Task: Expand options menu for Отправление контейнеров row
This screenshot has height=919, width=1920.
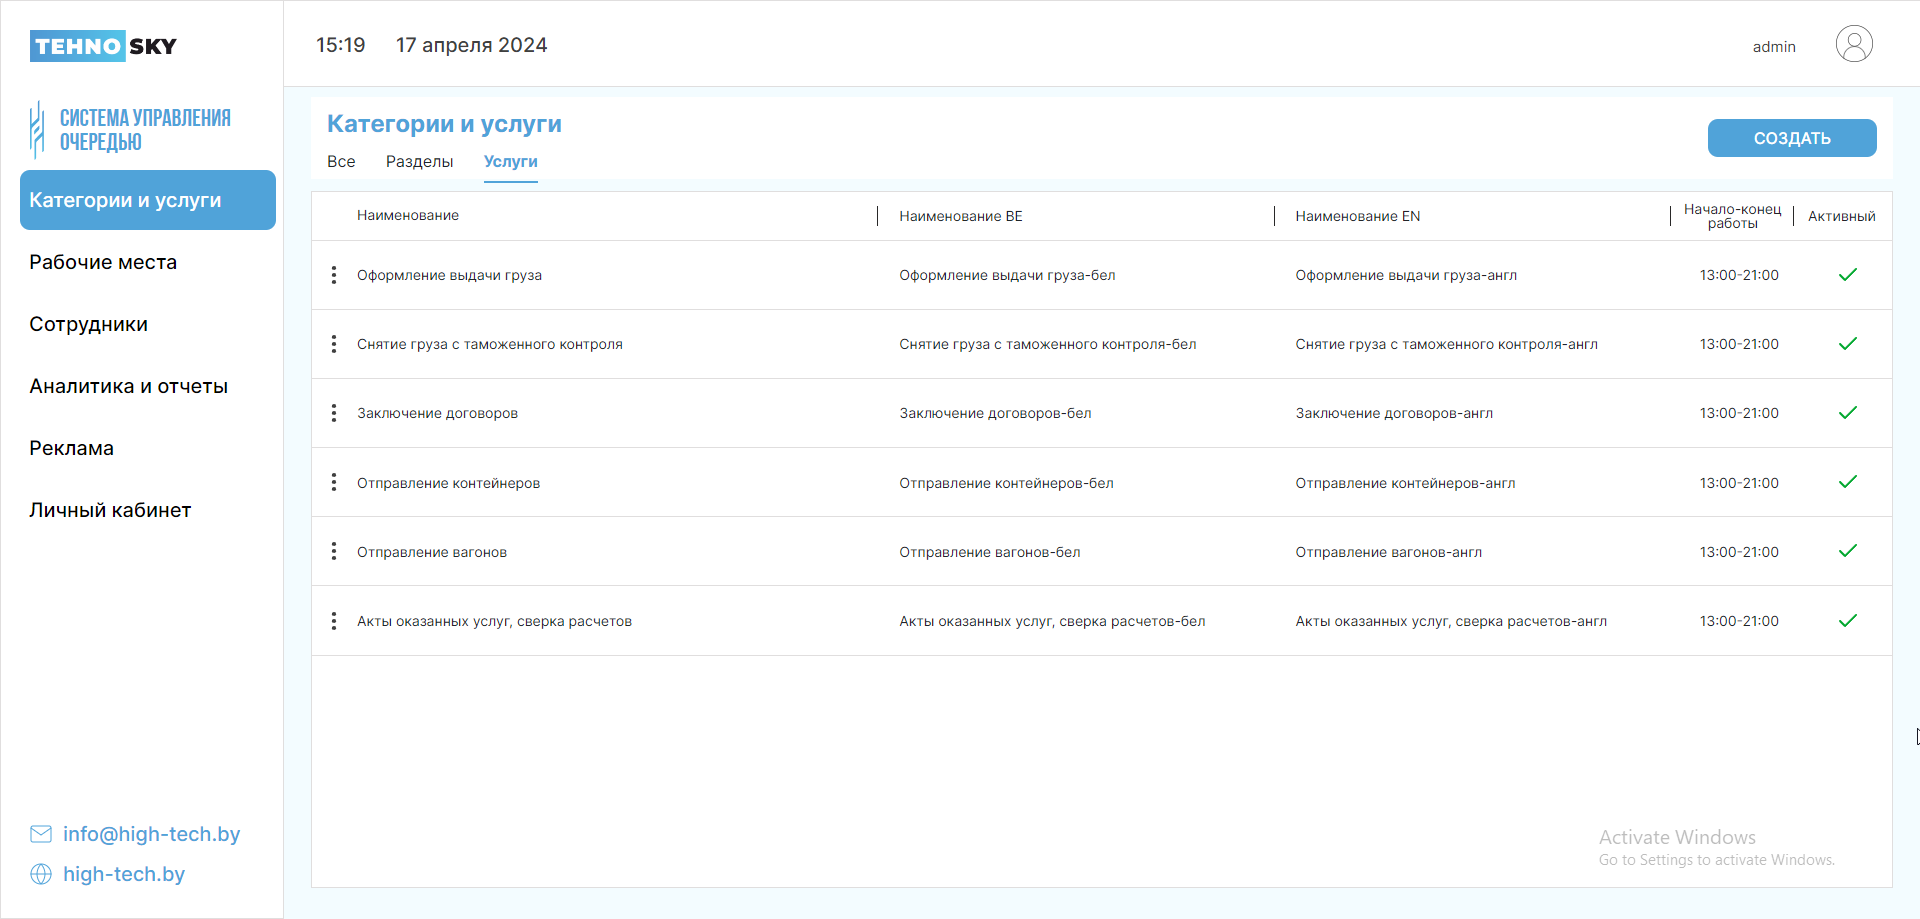Action: tap(334, 483)
